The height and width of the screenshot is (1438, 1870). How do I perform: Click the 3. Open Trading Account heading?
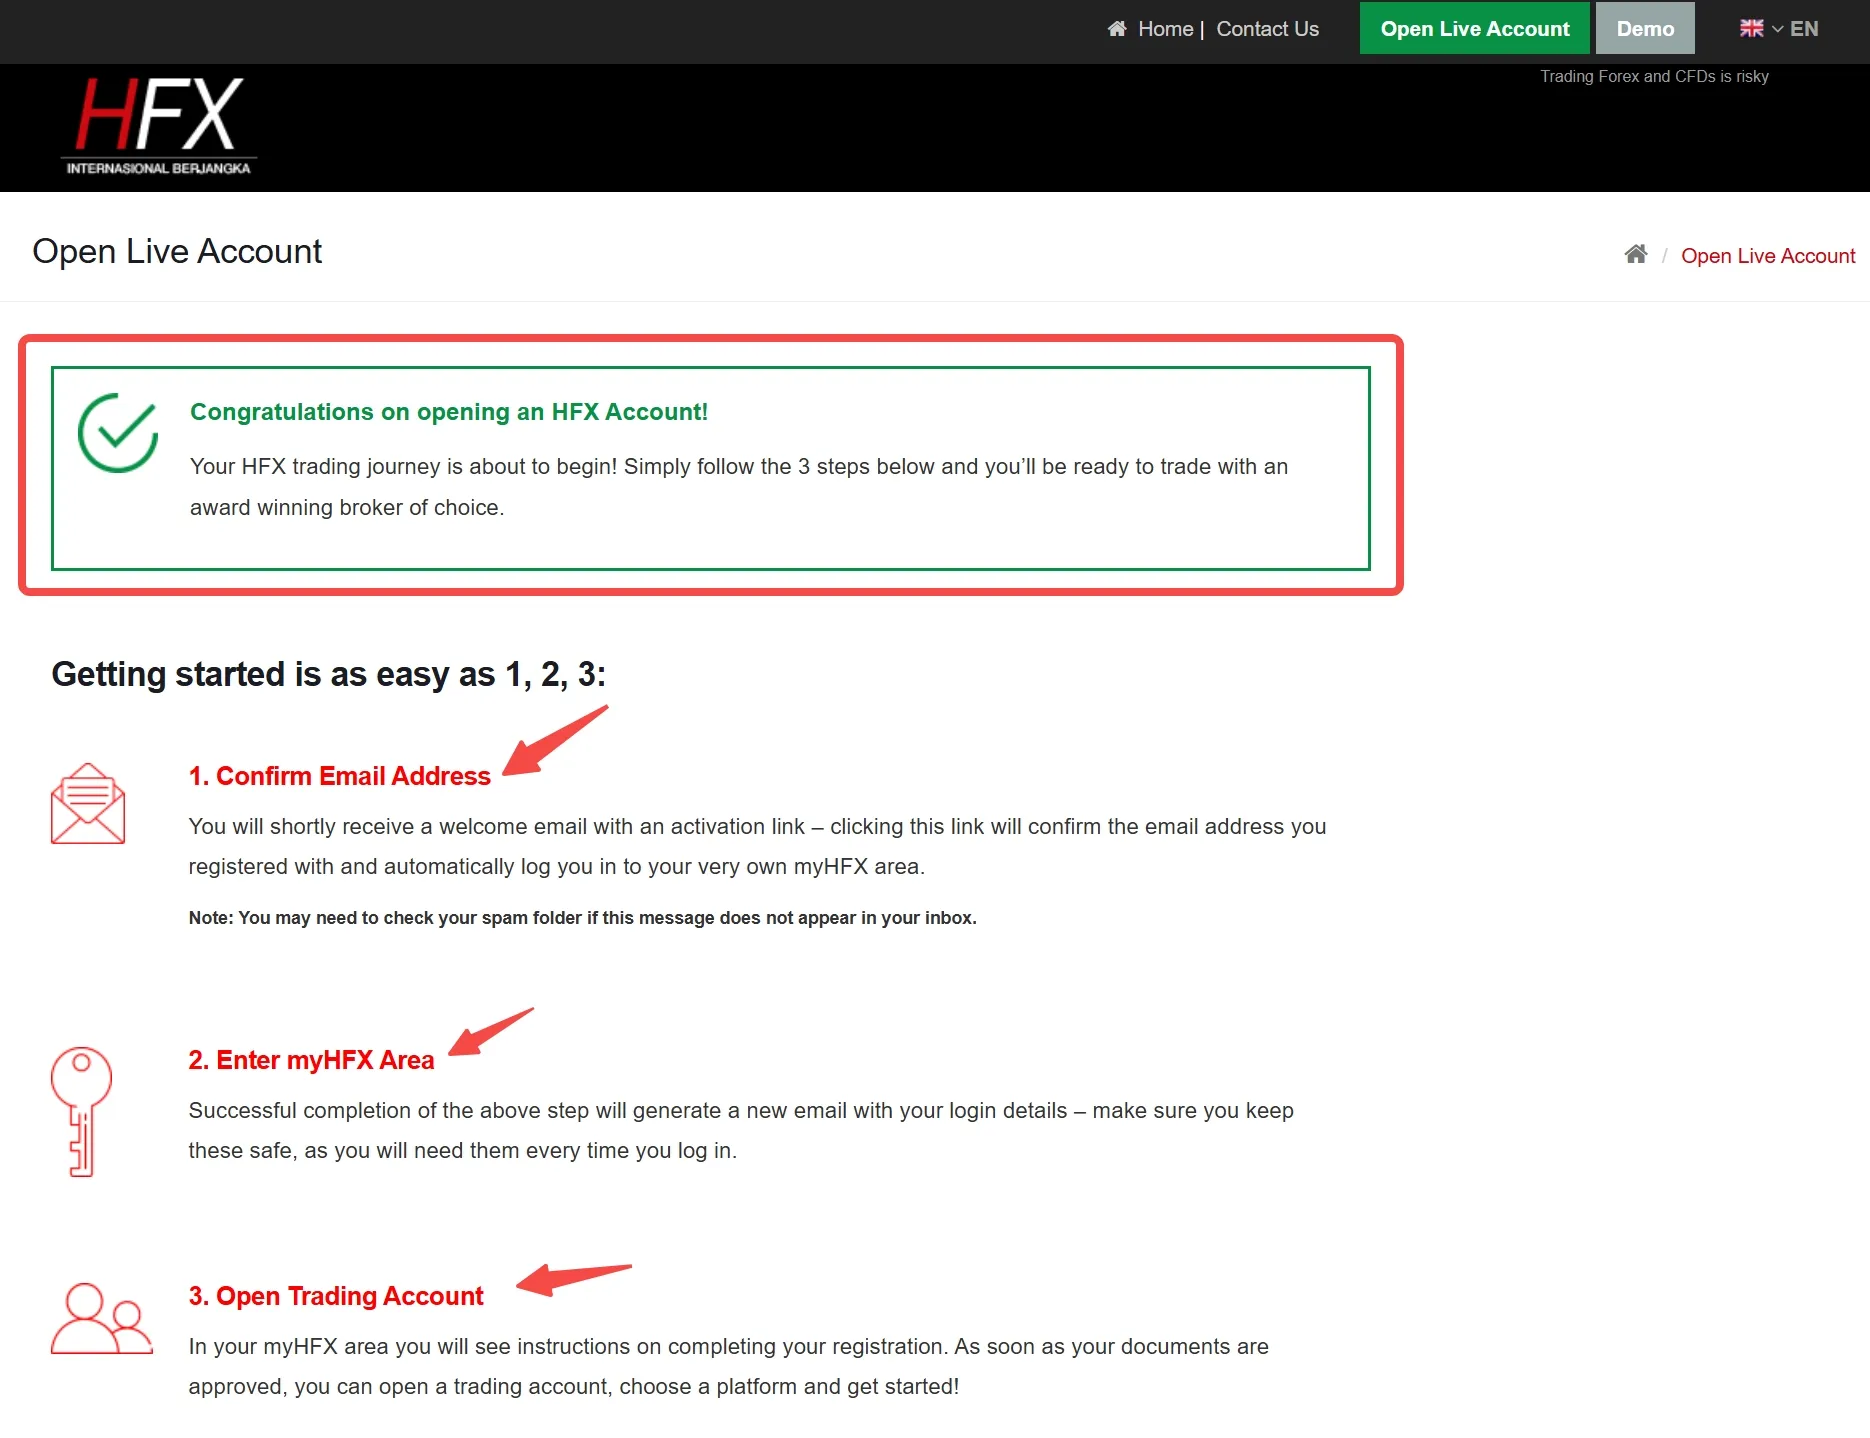pos(336,1296)
